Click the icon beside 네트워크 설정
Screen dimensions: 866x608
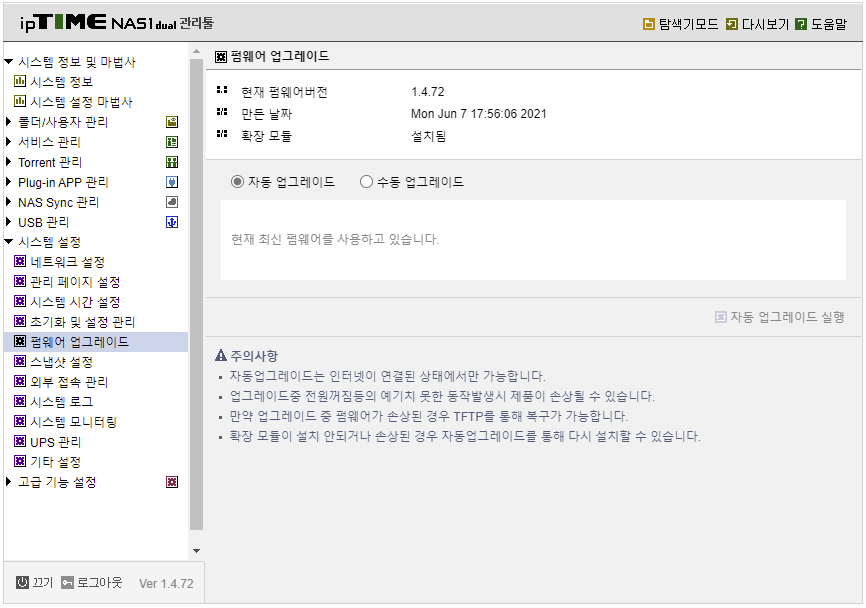[x=20, y=262]
